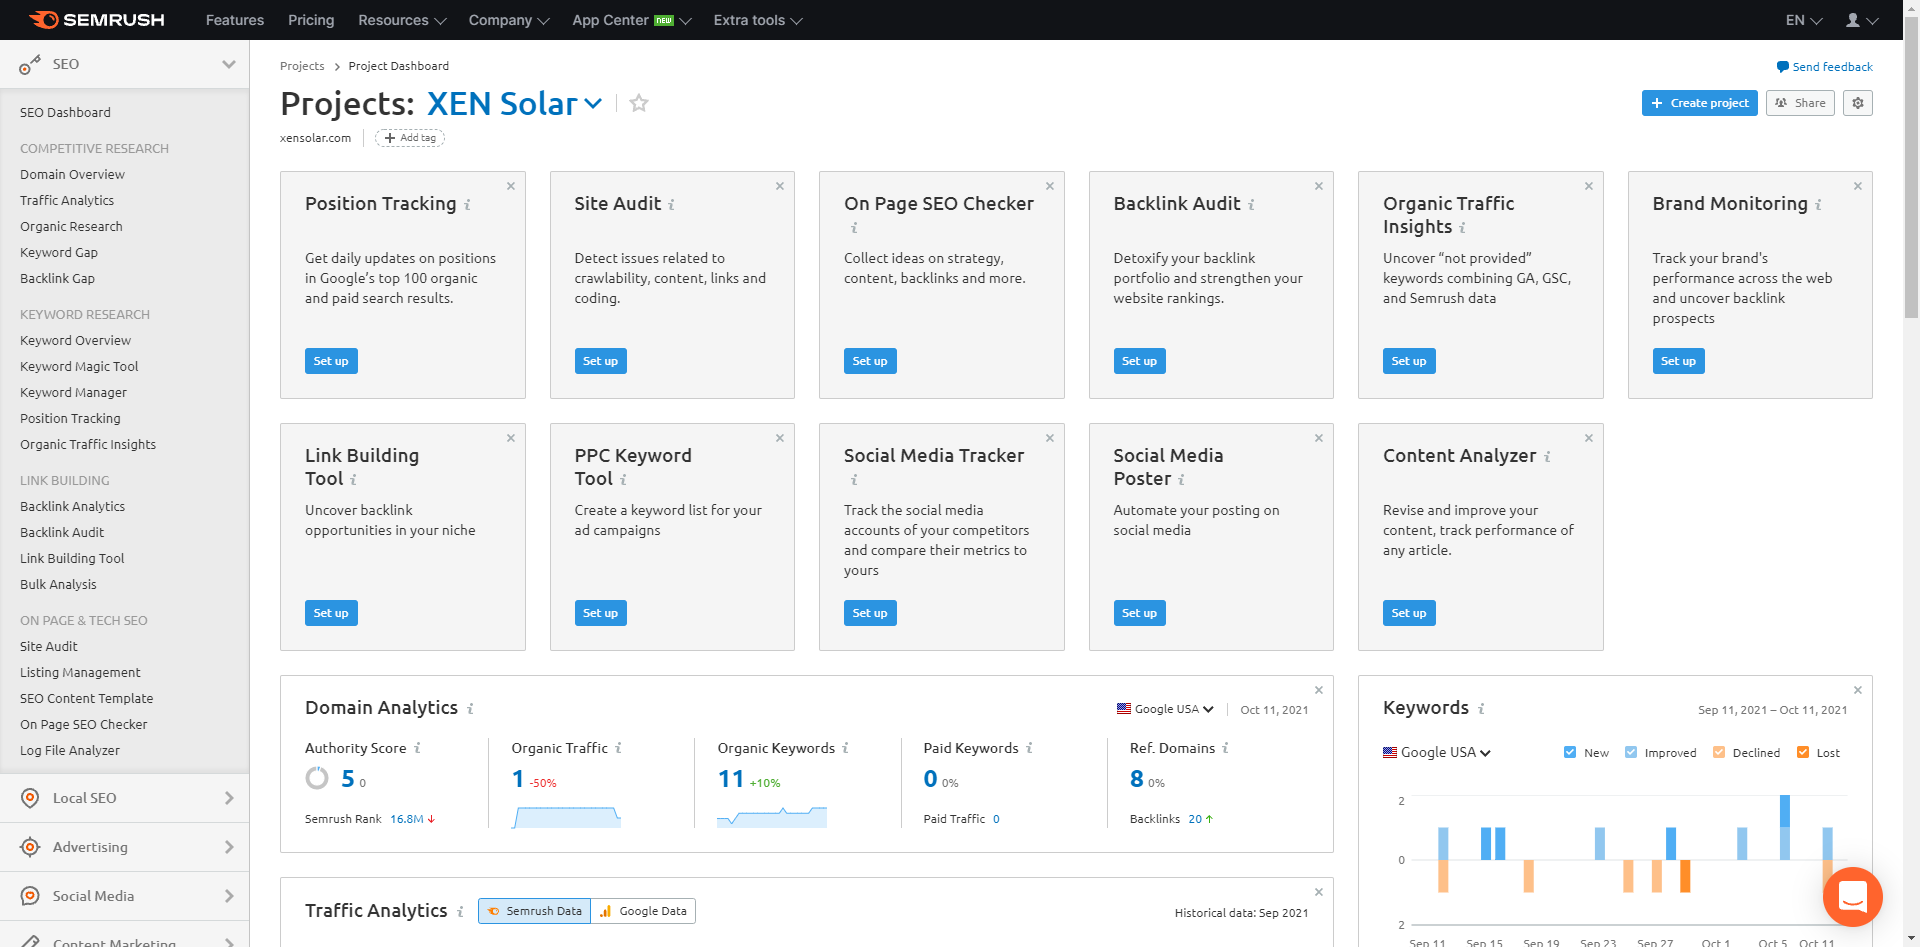Open the Resources dropdown menu
Screen dimensions: 1920x947
tap(402, 20)
